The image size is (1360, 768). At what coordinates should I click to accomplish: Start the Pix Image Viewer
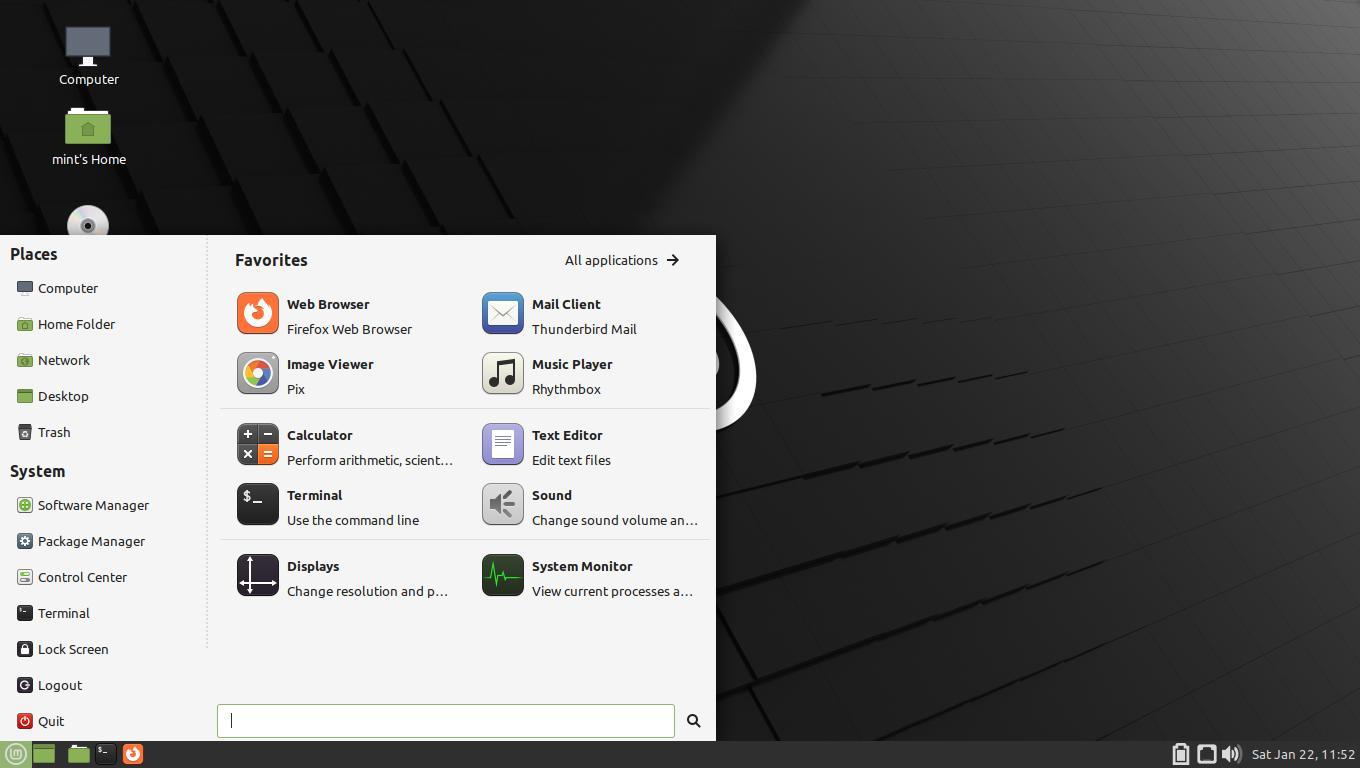point(330,374)
